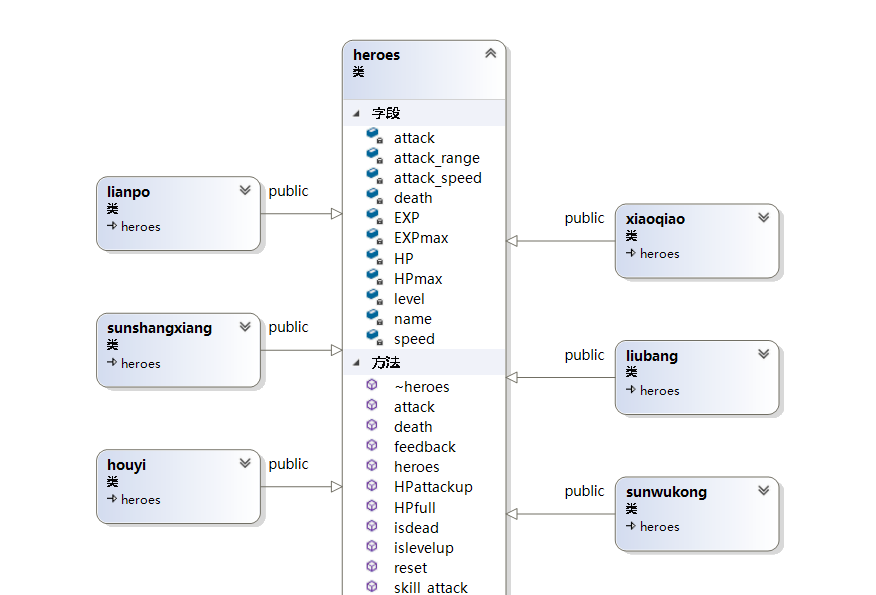The image size is (876, 595).
Task: Click the islevelup method icon
Action: tap(372, 546)
